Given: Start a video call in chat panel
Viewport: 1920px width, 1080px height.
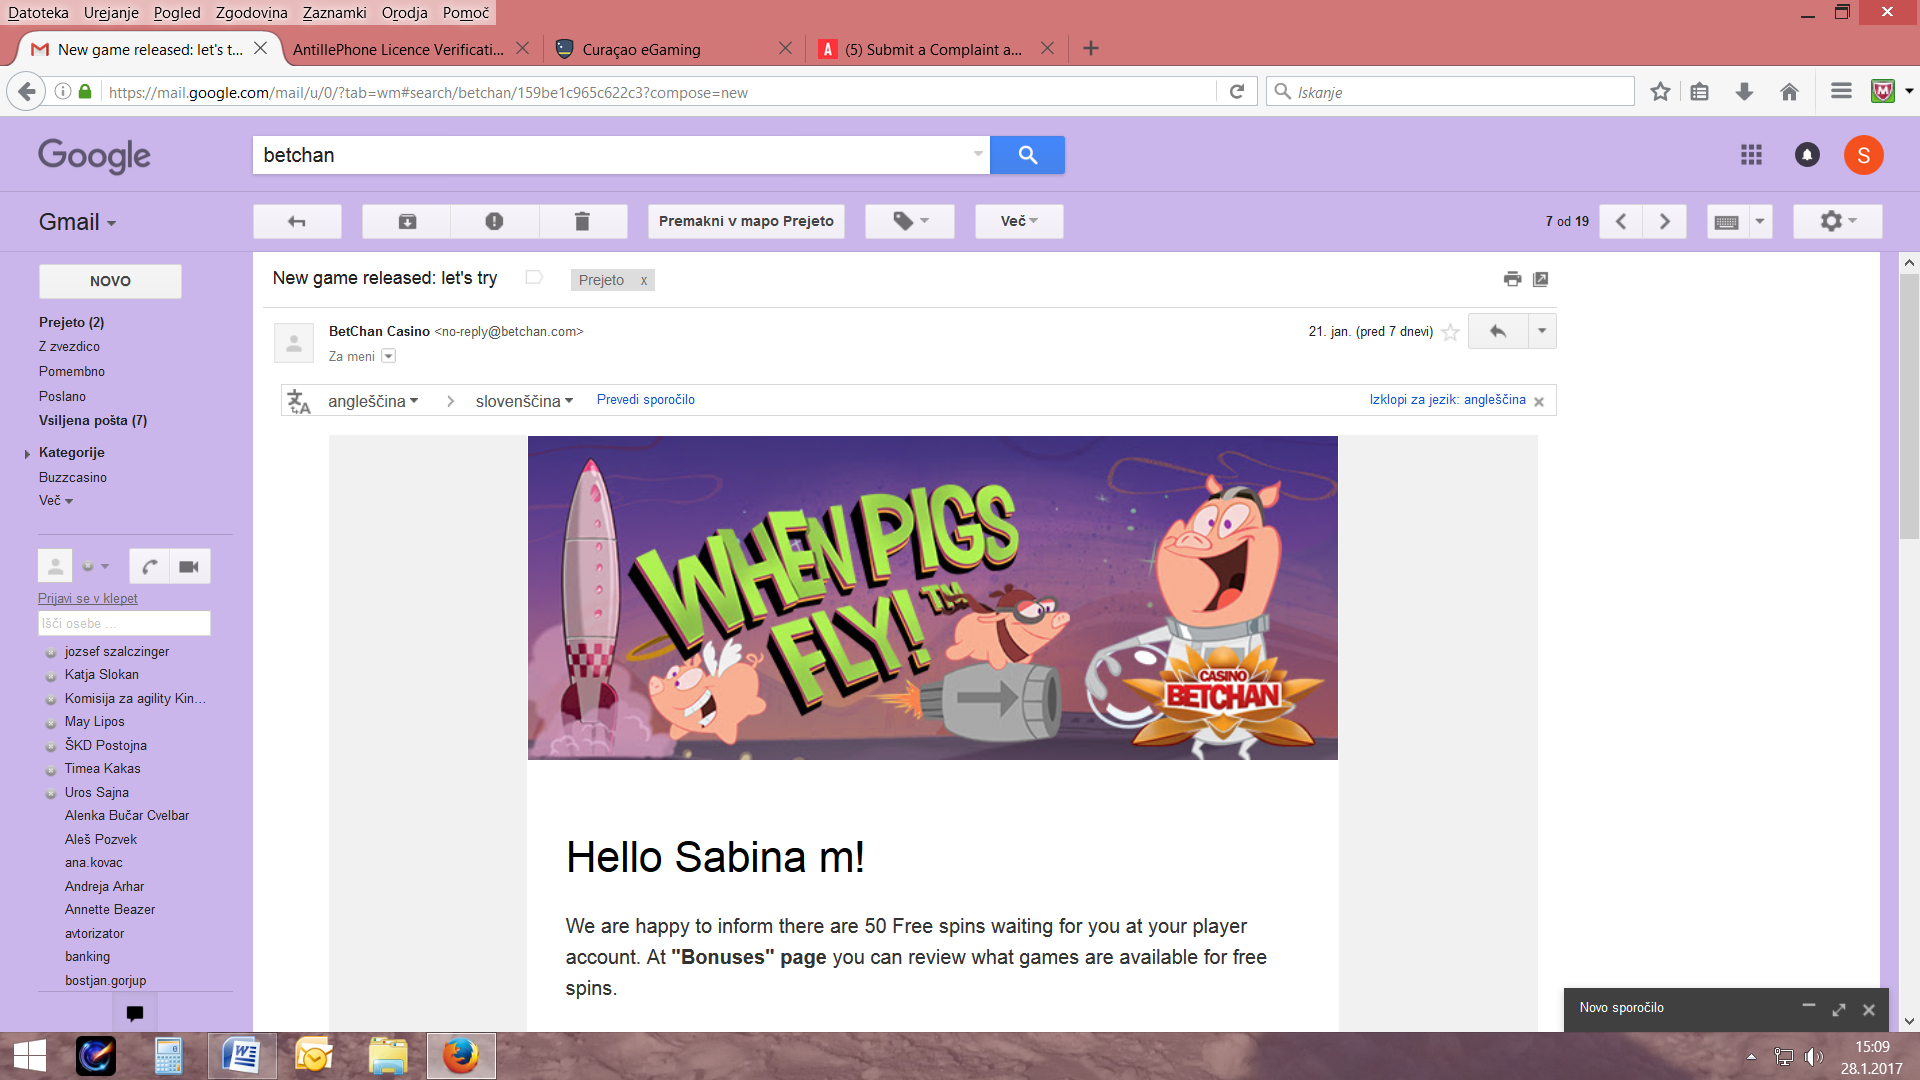Looking at the screenshot, I should tap(189, 567).
